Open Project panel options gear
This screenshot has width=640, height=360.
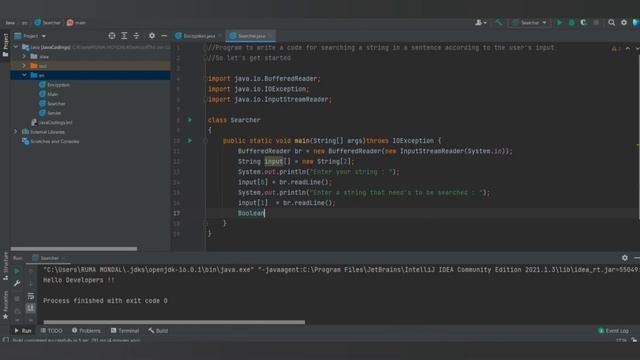[152, 36]
